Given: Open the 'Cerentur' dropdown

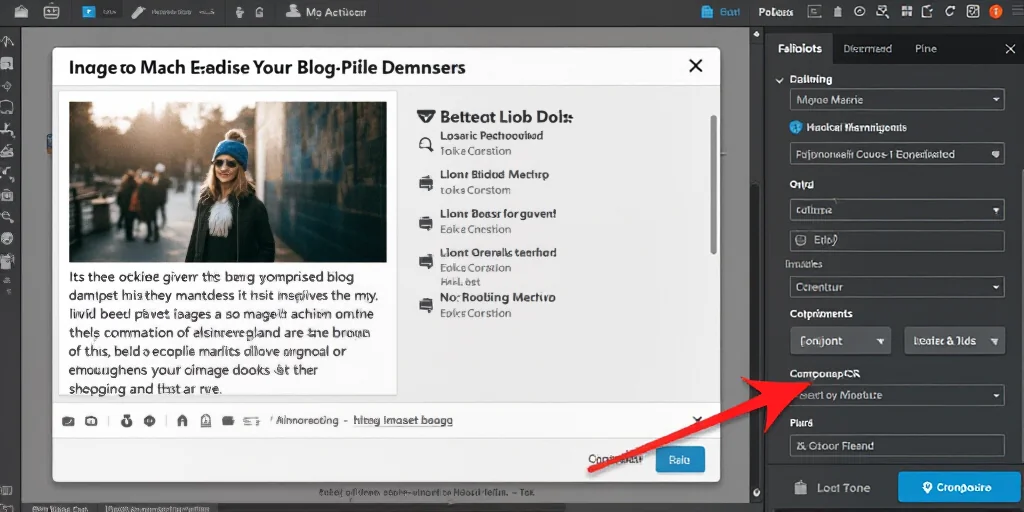Looking at the screenshot, I should point(897,287).
